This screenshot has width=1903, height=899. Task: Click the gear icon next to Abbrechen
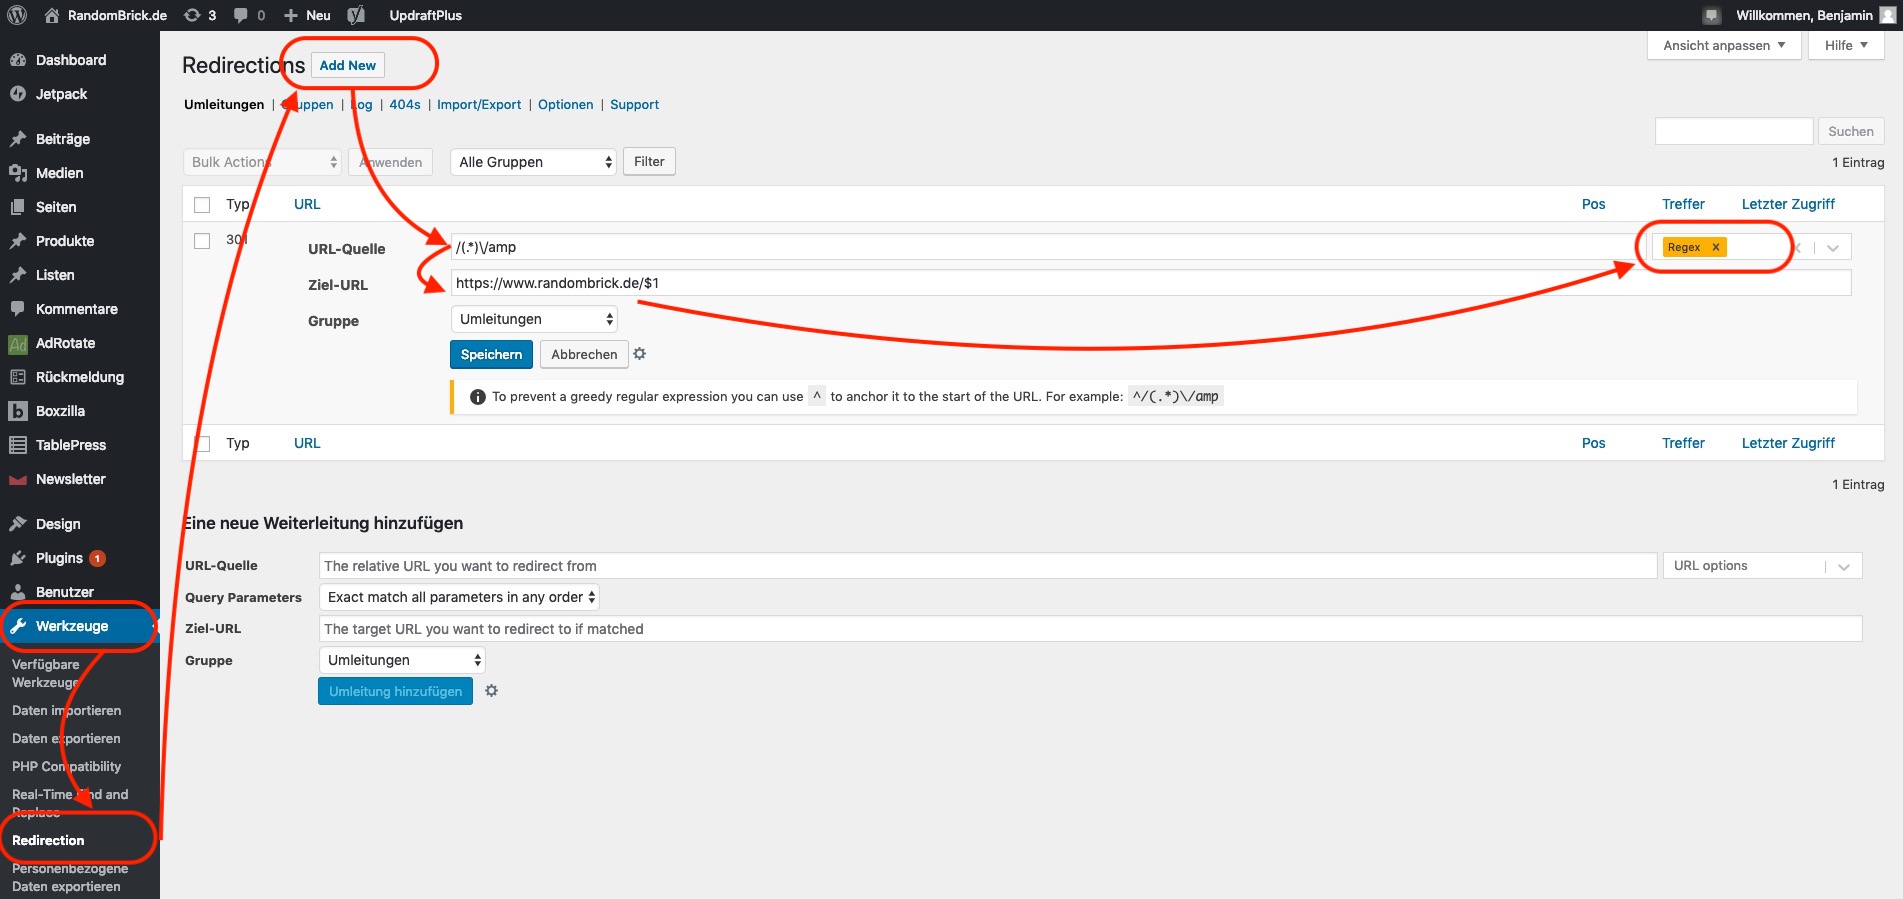coord(640,354)
